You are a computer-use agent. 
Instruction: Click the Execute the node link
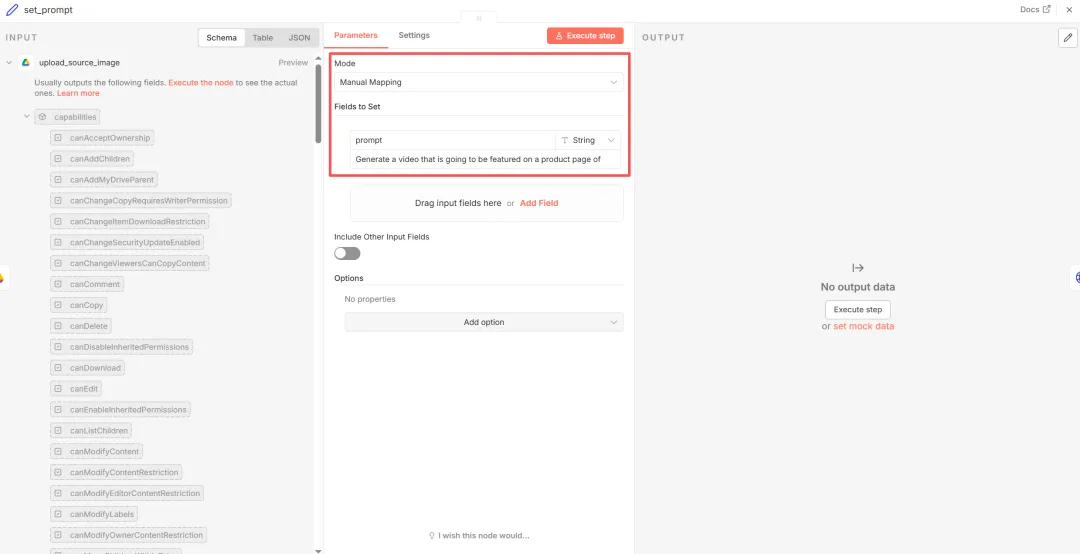tap(200, 83)
